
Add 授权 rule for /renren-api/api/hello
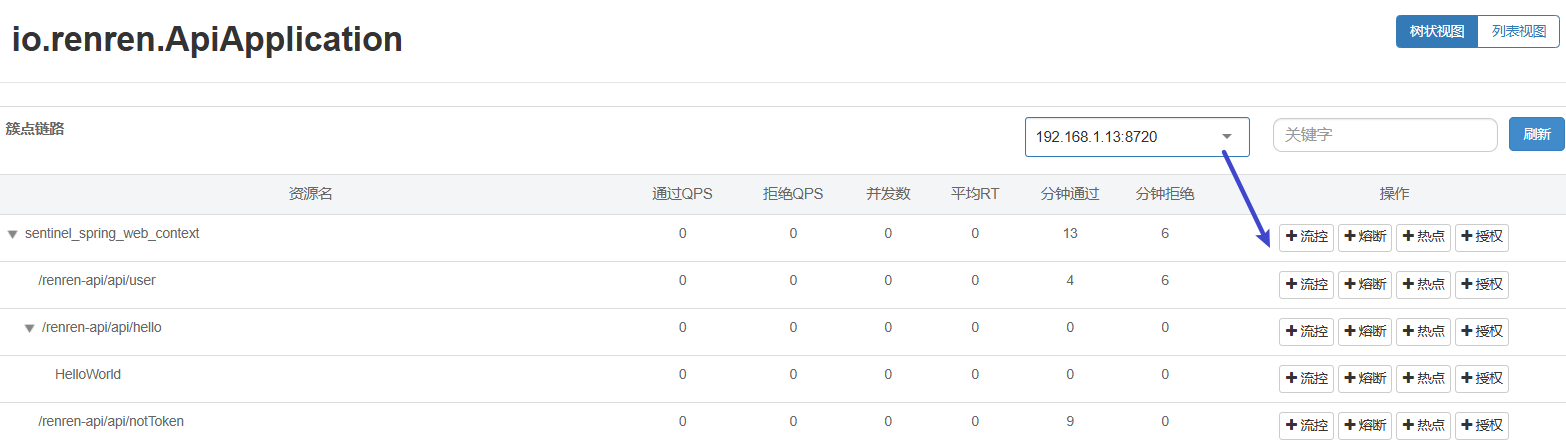[1481, 331]
